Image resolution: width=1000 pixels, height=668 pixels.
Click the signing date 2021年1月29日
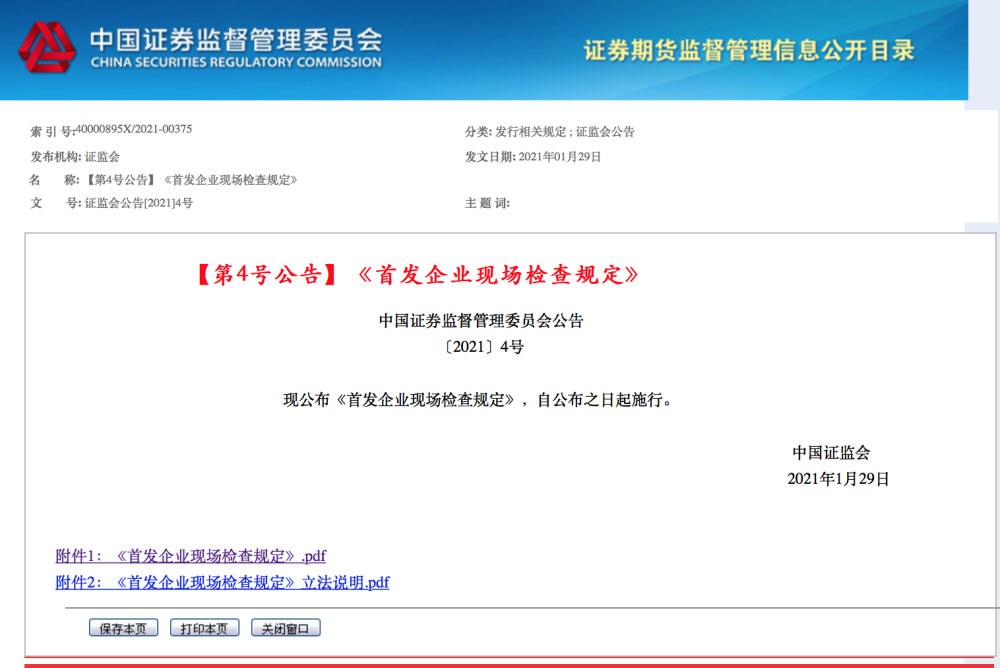pos(838,479)
